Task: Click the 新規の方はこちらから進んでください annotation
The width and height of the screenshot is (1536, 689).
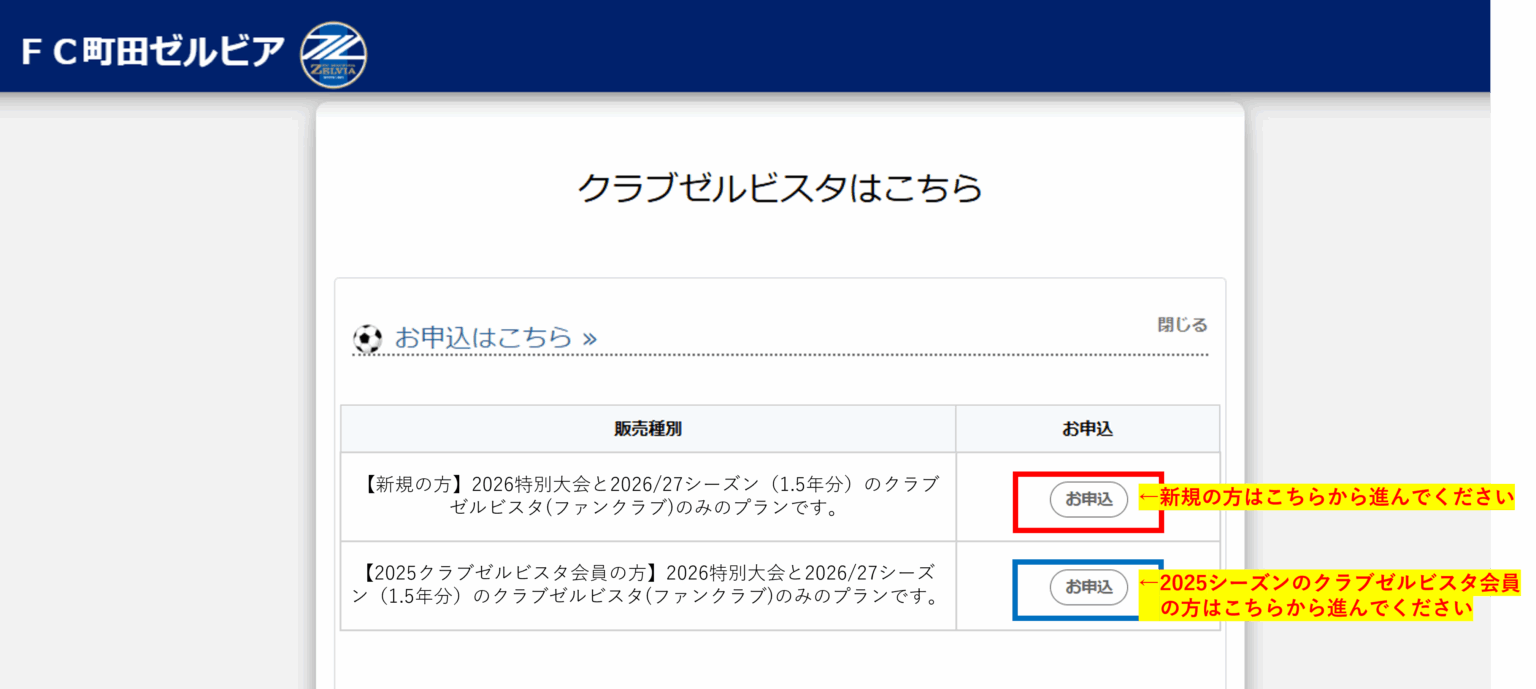Action: click(1336, 497)
